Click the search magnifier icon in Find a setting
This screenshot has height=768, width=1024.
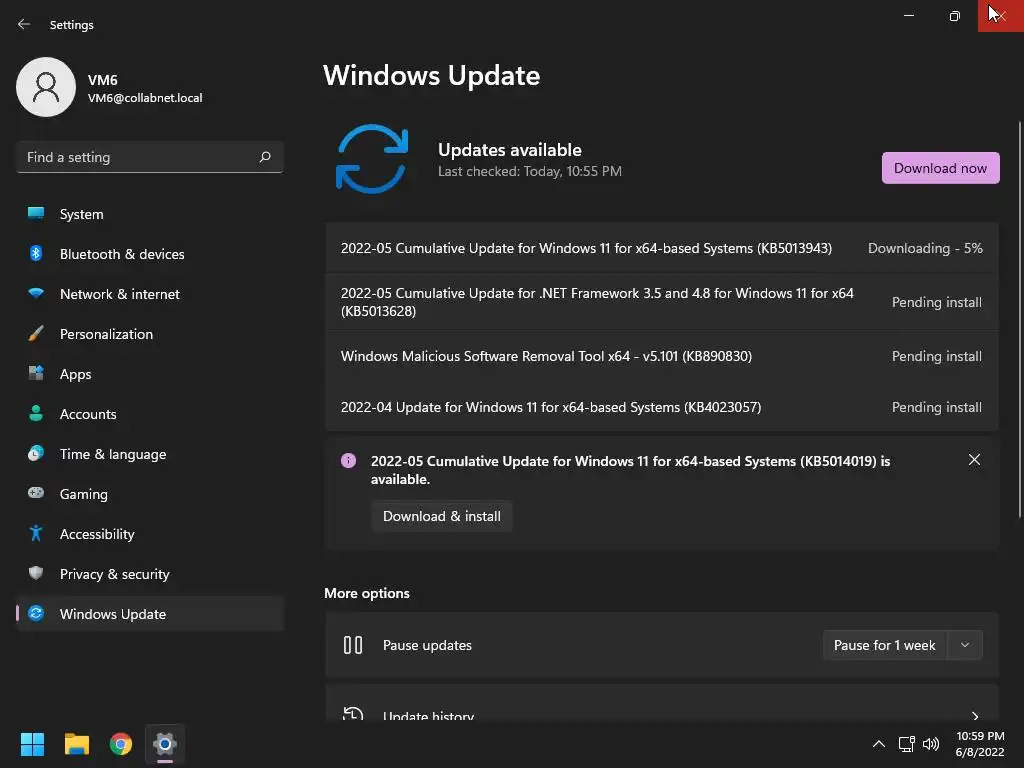click(264, 157)
